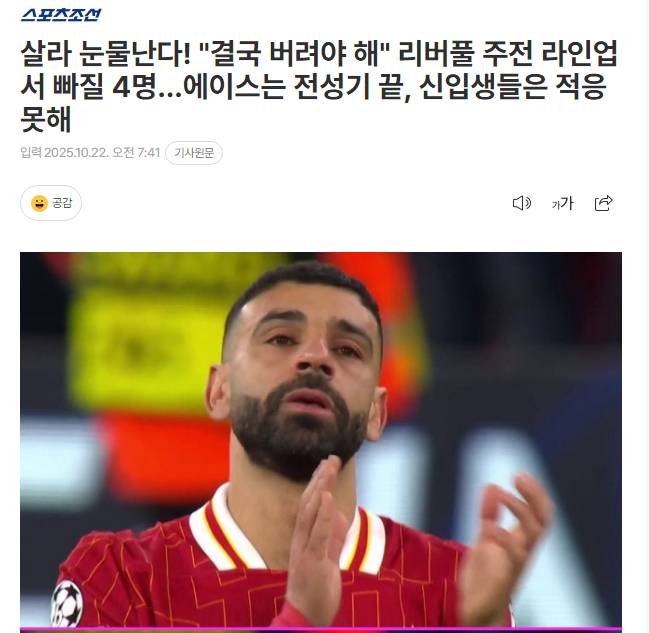The image size is (649, 633).
Task: Open font size 가가 setting
Action: click(562, 203)
